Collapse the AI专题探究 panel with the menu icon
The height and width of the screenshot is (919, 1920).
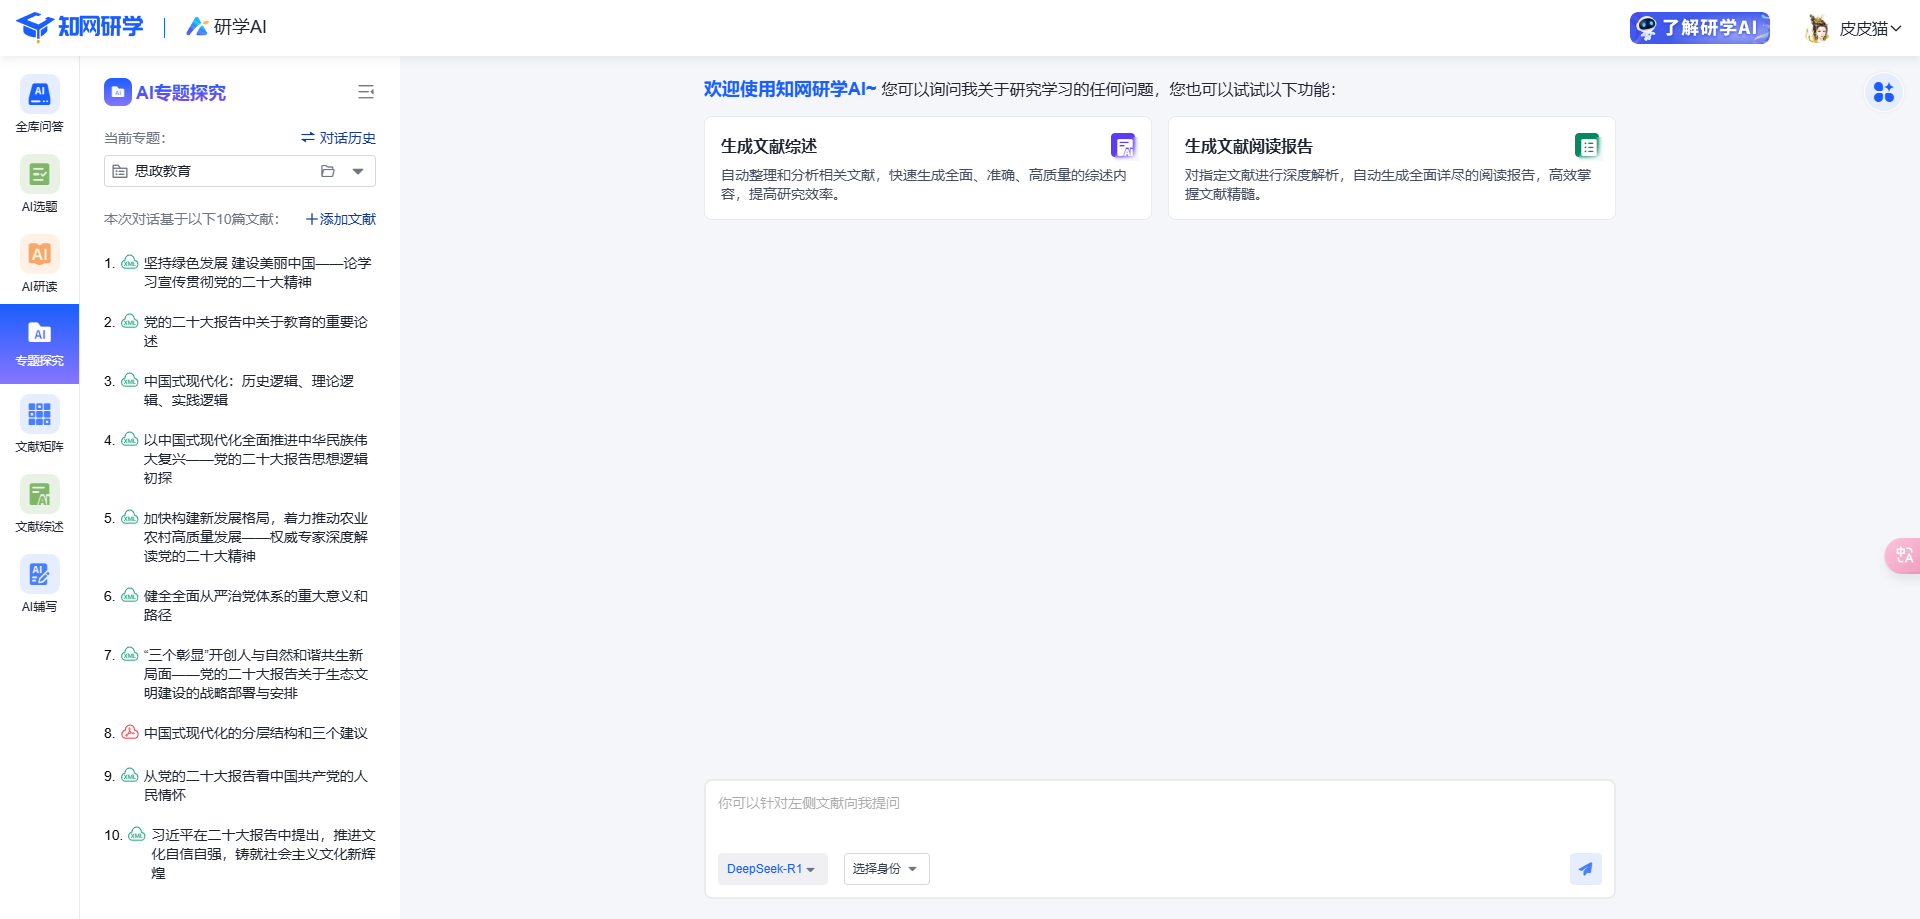point(366,92)
